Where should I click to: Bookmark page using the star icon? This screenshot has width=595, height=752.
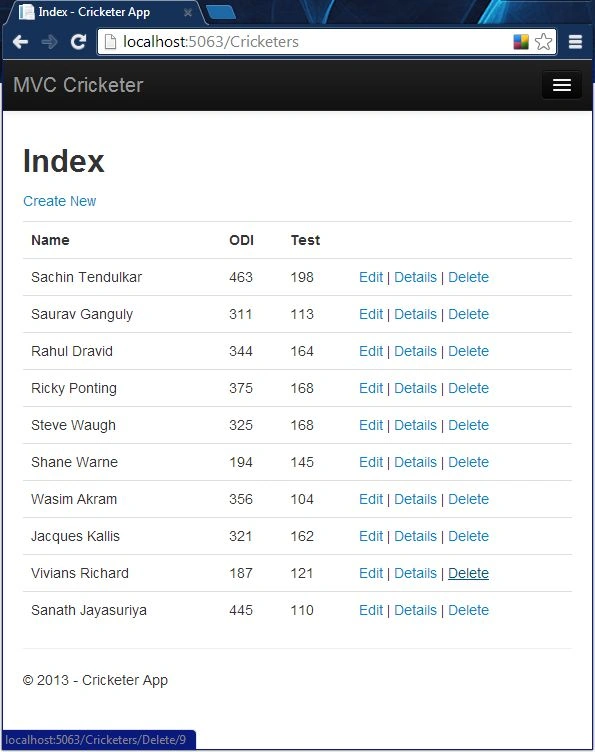543,42
